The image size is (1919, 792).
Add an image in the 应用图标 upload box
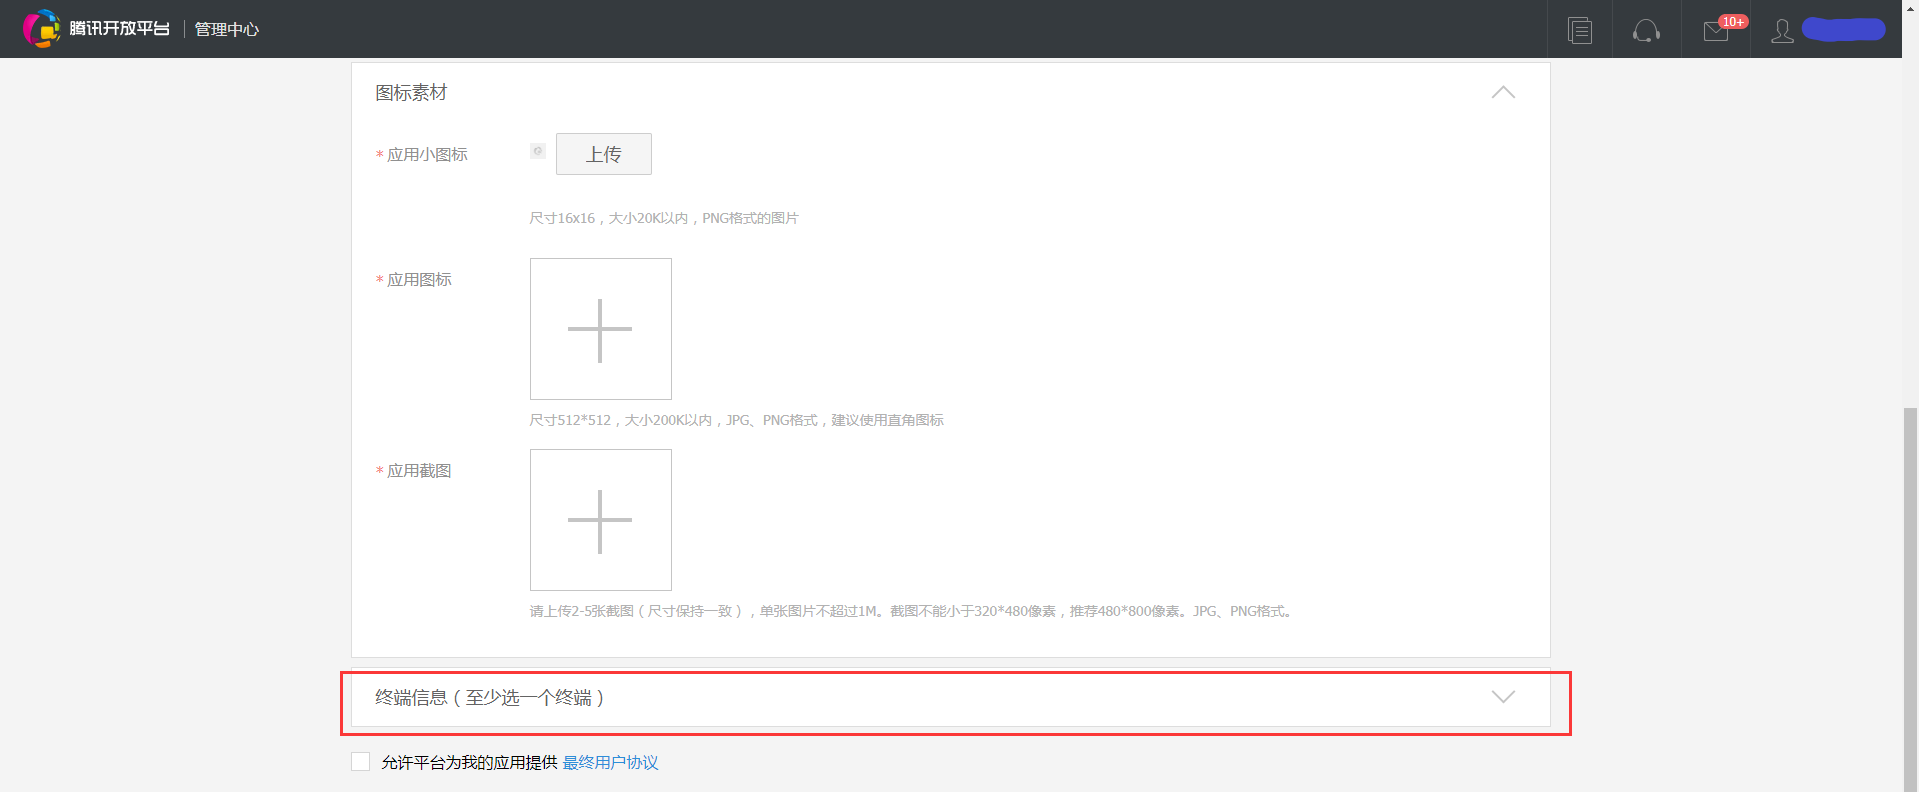(601, 329)
